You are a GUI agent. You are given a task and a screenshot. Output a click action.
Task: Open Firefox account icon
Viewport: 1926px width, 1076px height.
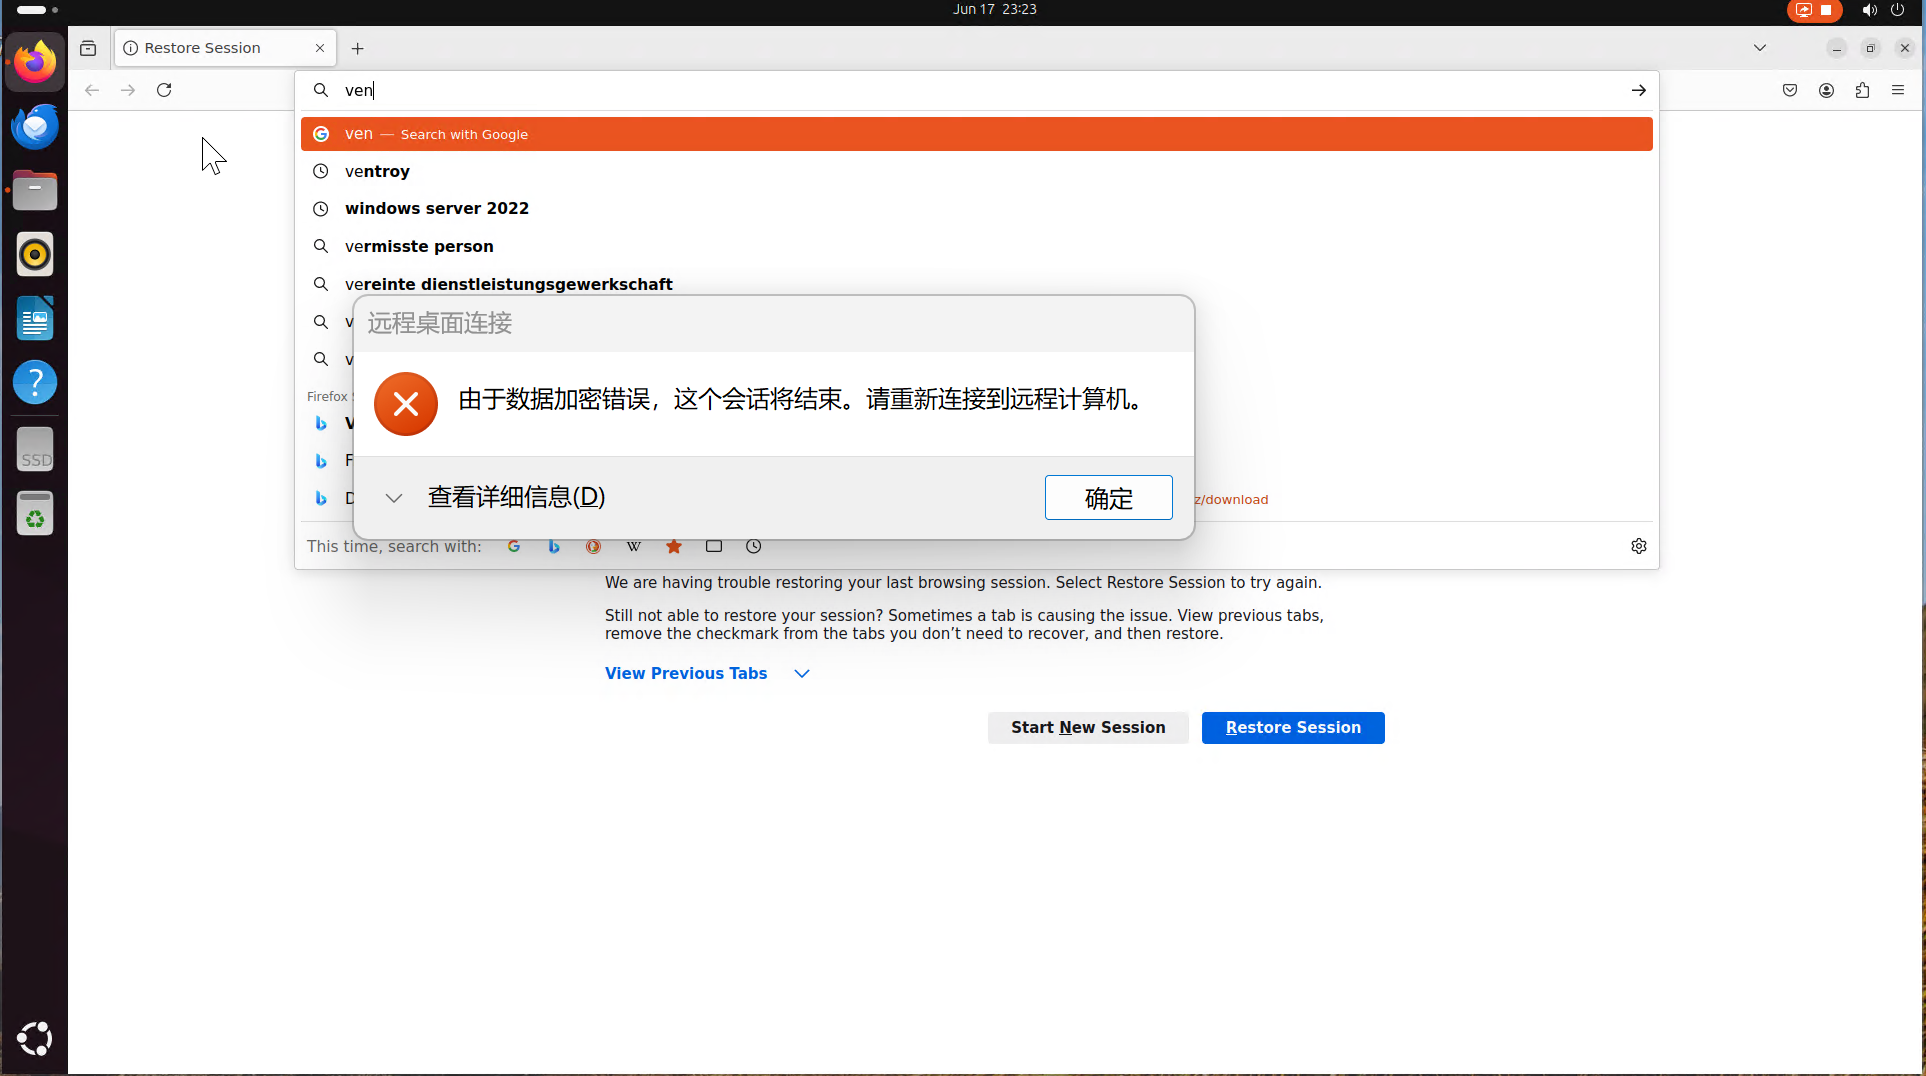(1826, 90)
